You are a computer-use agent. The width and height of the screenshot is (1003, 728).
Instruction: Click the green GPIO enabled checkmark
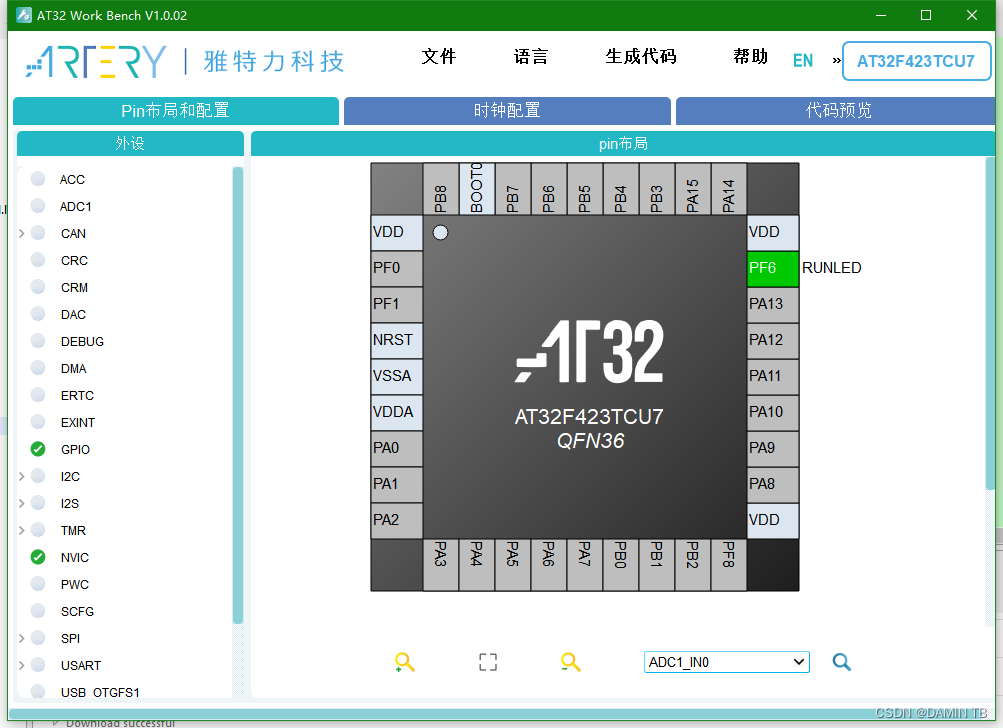click(x=38, y=449)
